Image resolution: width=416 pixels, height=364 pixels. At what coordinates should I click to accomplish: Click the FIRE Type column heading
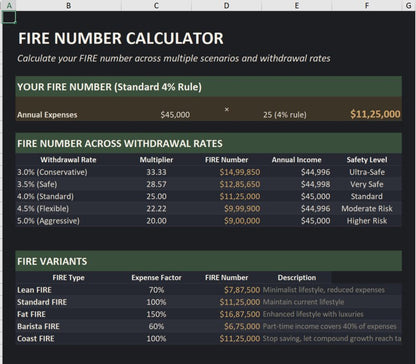(68, 278)
